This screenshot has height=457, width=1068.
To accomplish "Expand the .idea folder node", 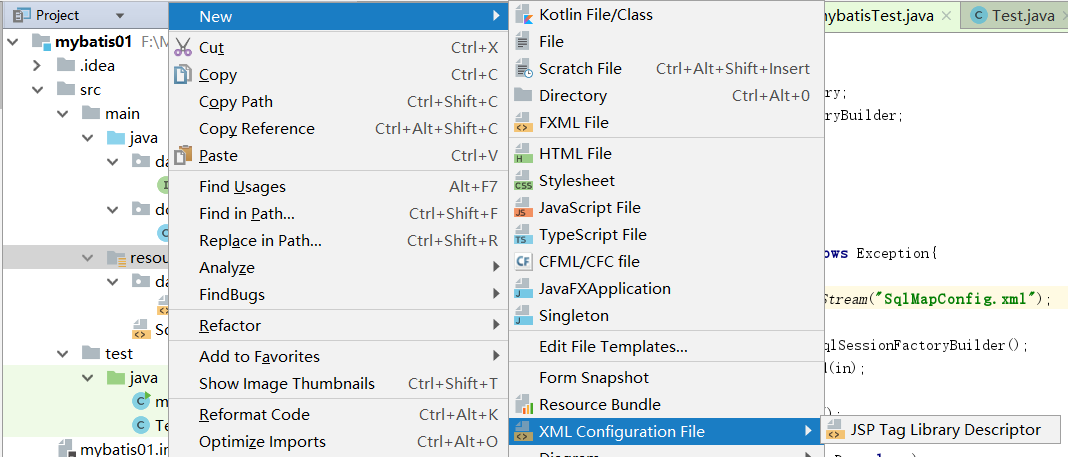I will tap(36, 65).
